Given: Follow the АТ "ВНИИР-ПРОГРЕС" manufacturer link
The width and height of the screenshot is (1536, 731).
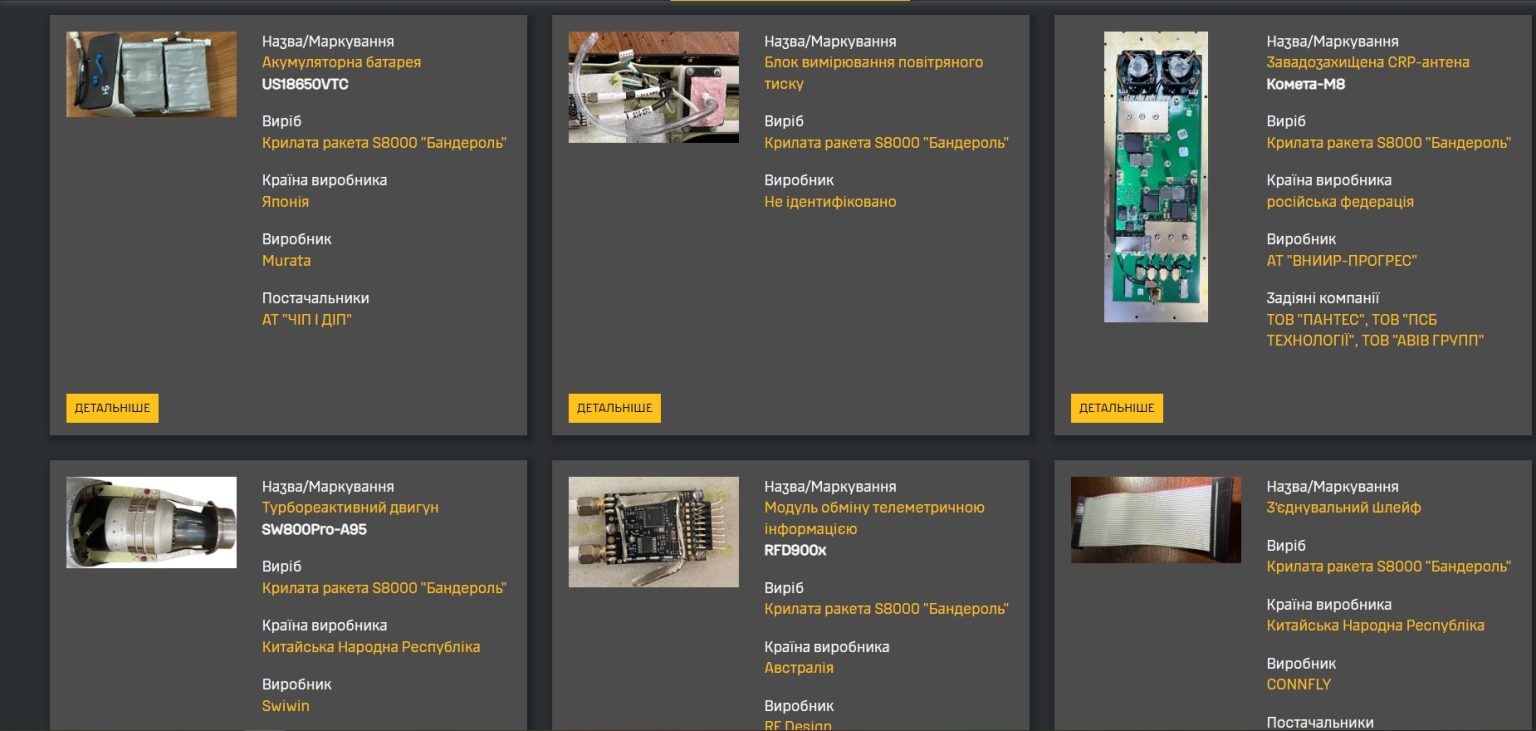Looking at the screenshot, I should click(x=1341, y=261).
